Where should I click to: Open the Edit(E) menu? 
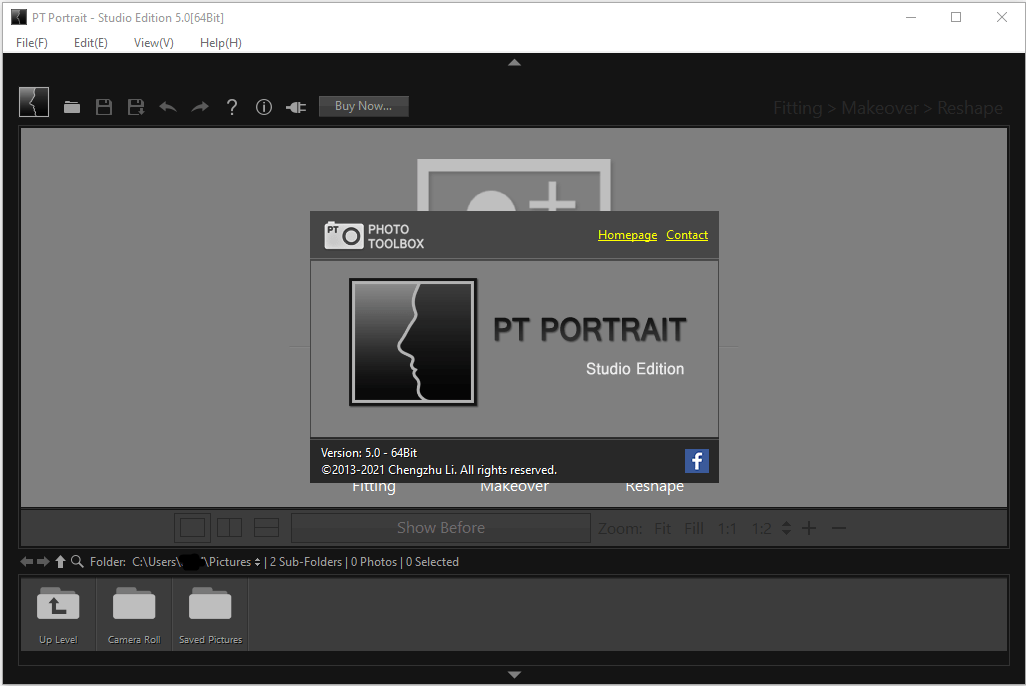[x=90, y=43]
